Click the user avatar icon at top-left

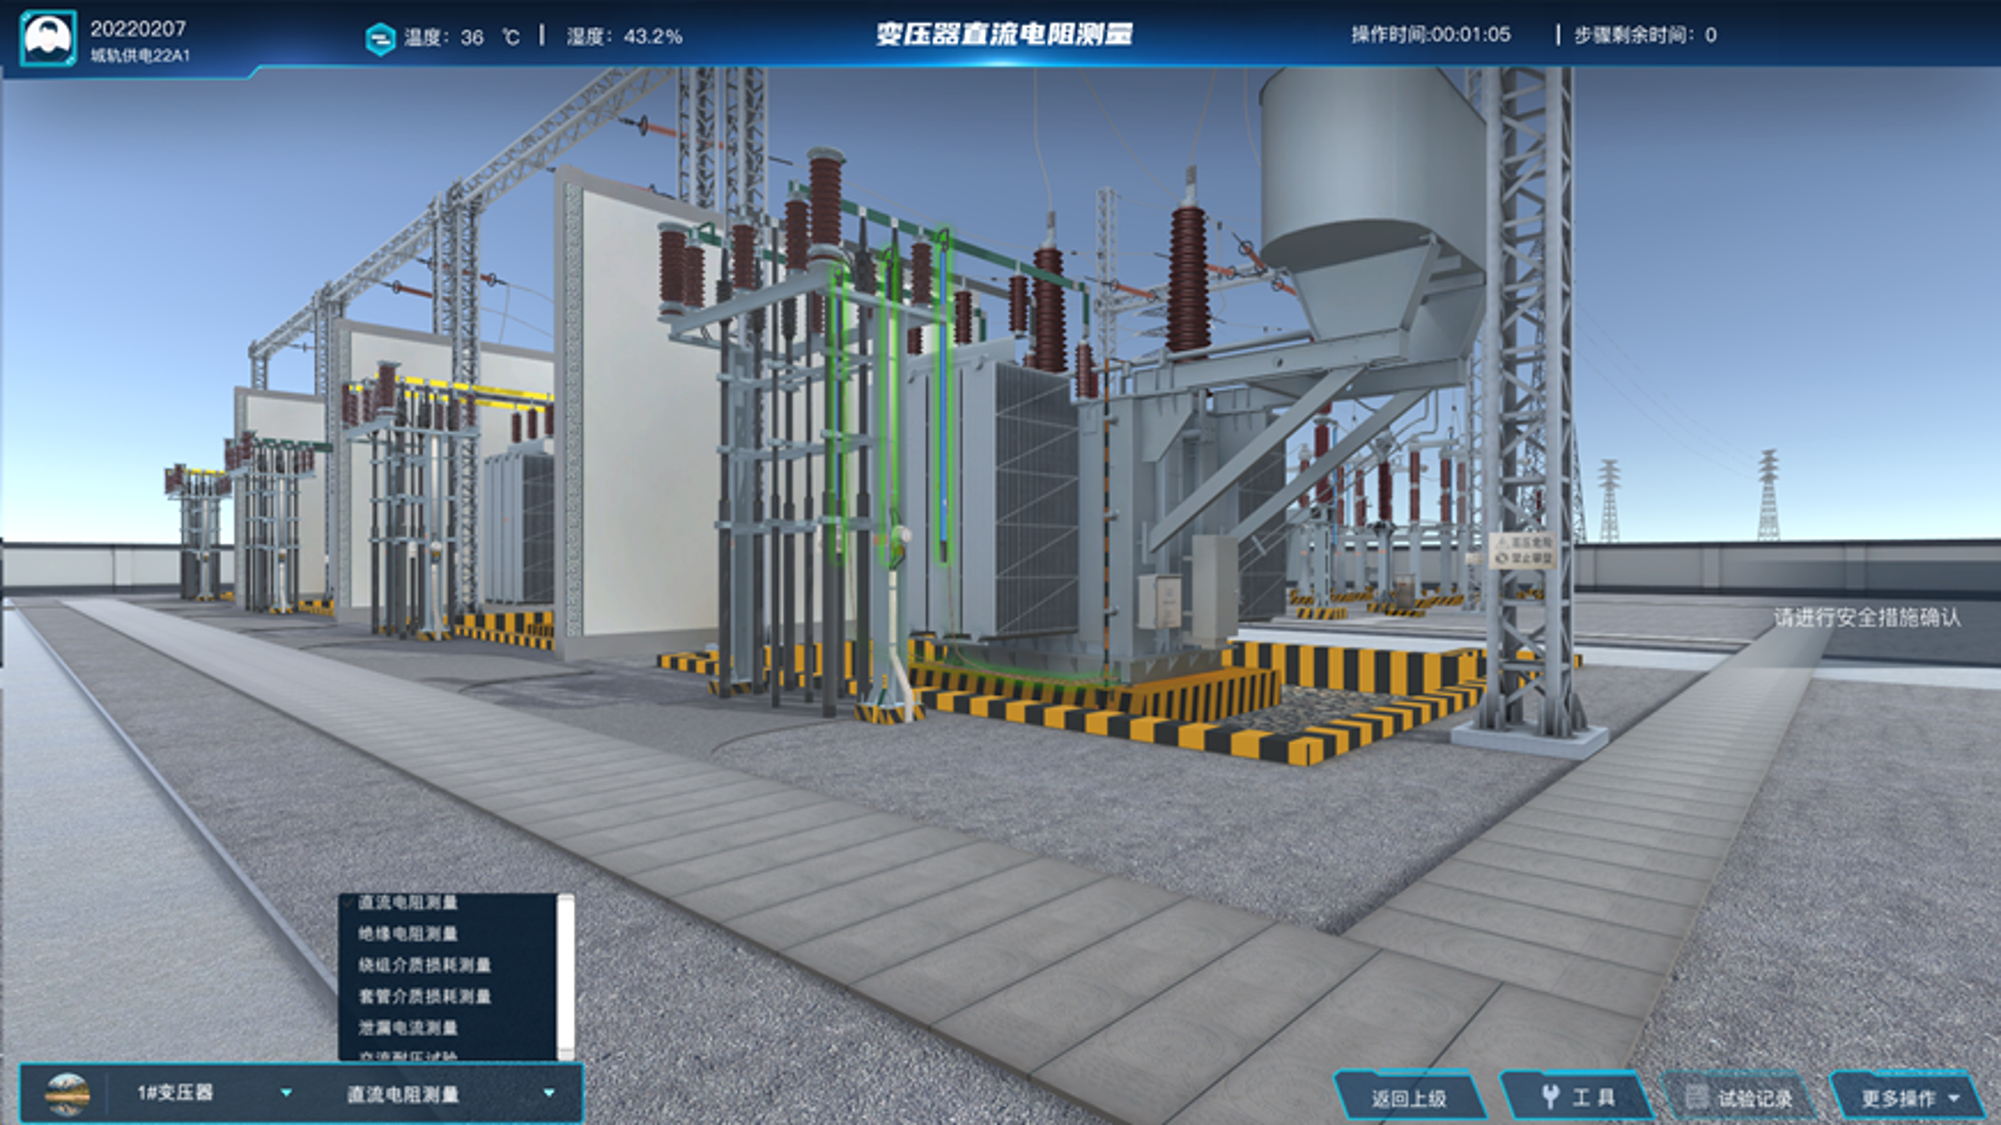47,38
